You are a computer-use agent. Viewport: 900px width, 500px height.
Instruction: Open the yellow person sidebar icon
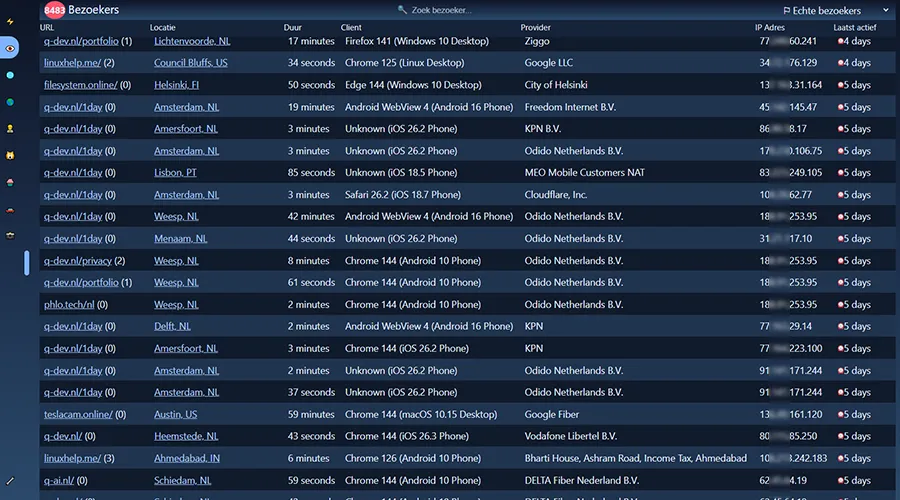[10, 129]
